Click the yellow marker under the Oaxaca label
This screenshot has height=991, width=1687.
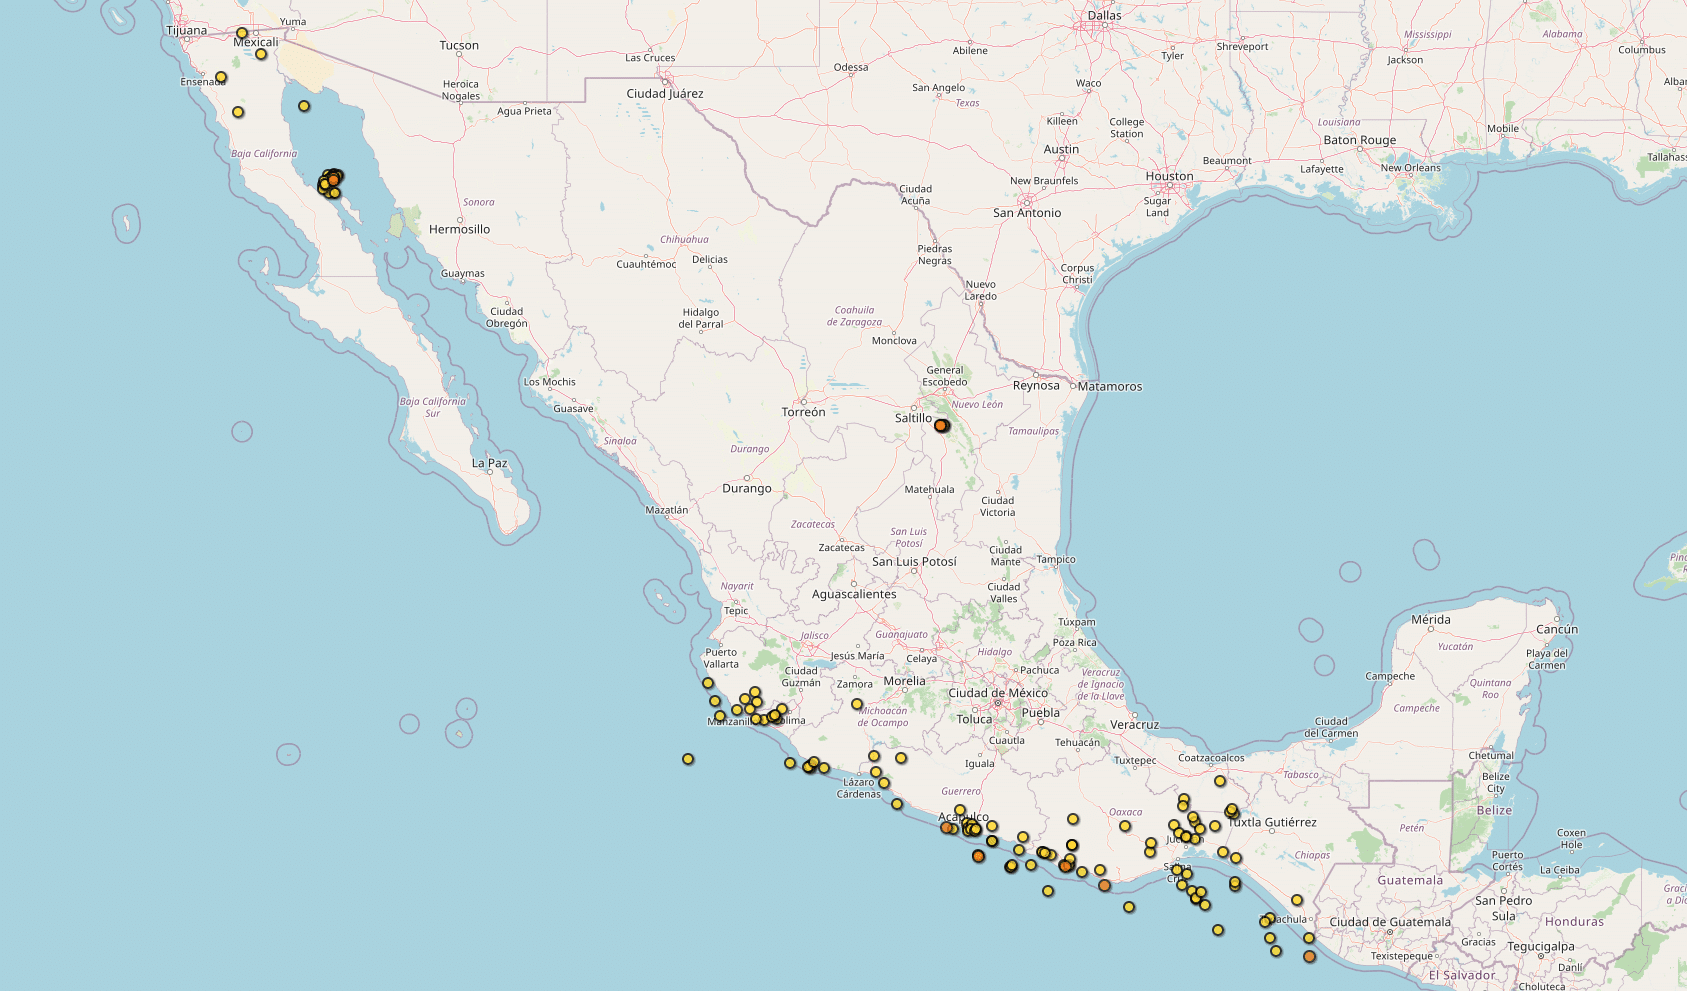(x=1125, y=826)
